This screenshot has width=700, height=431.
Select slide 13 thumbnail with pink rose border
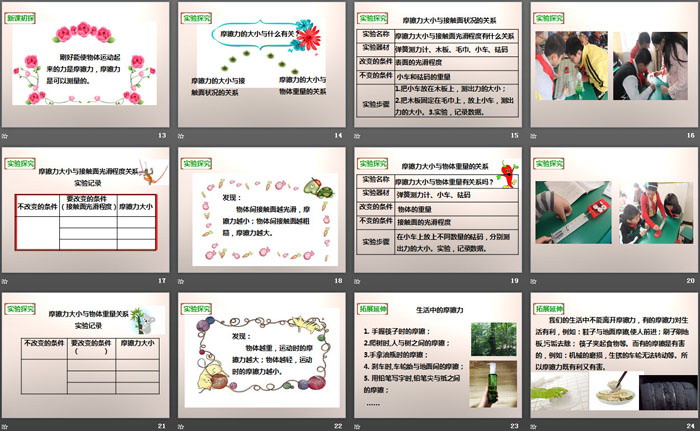point(85,65)
